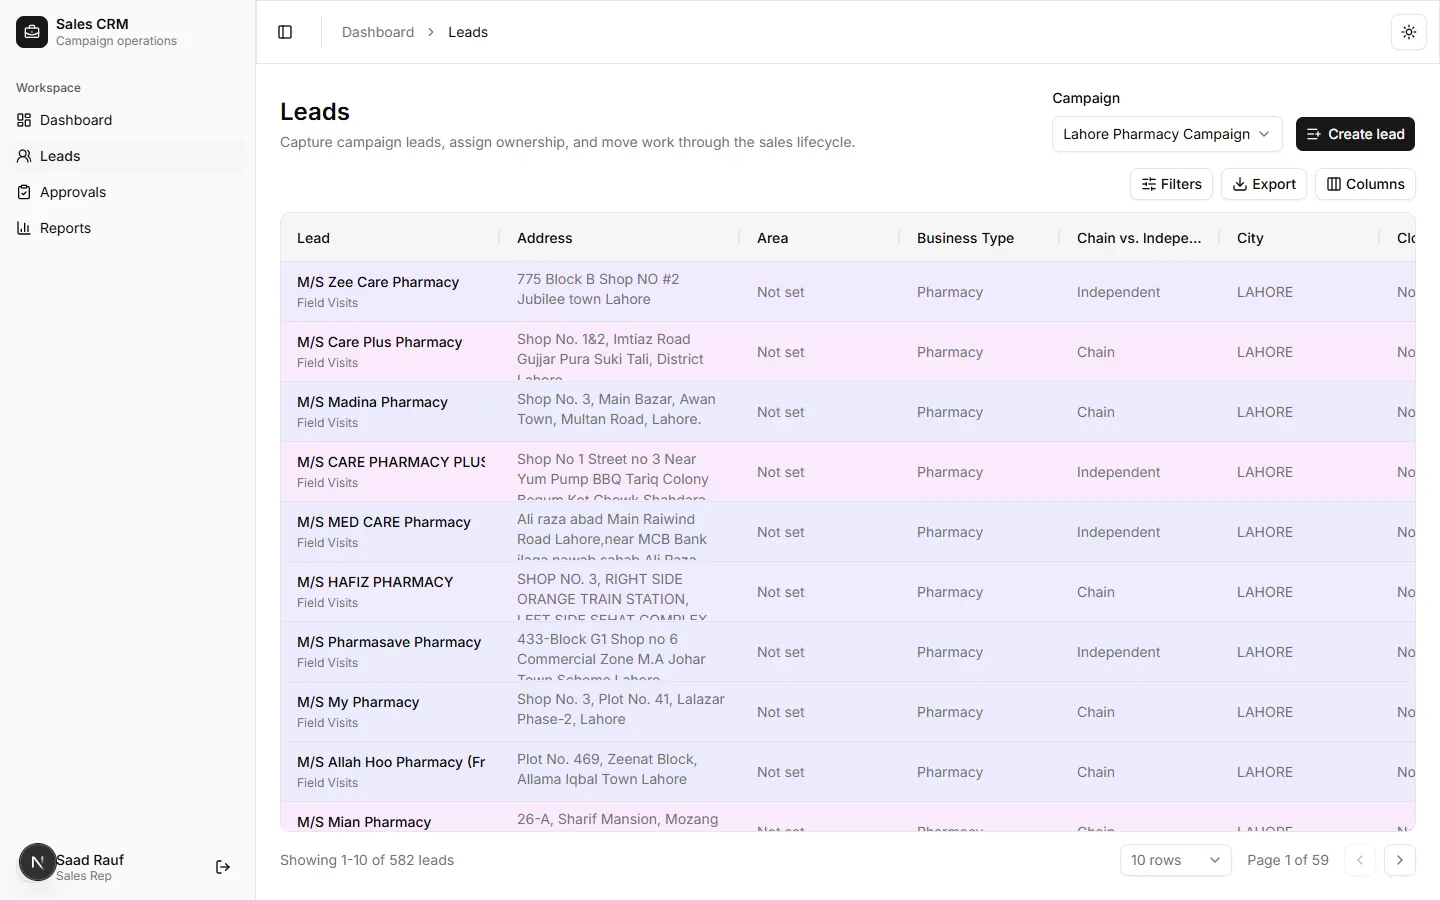Image resolution: width=1440 pixels, height=900 pixels.
Task: Open the Filters panel
Action: (x=1172, y=184)
